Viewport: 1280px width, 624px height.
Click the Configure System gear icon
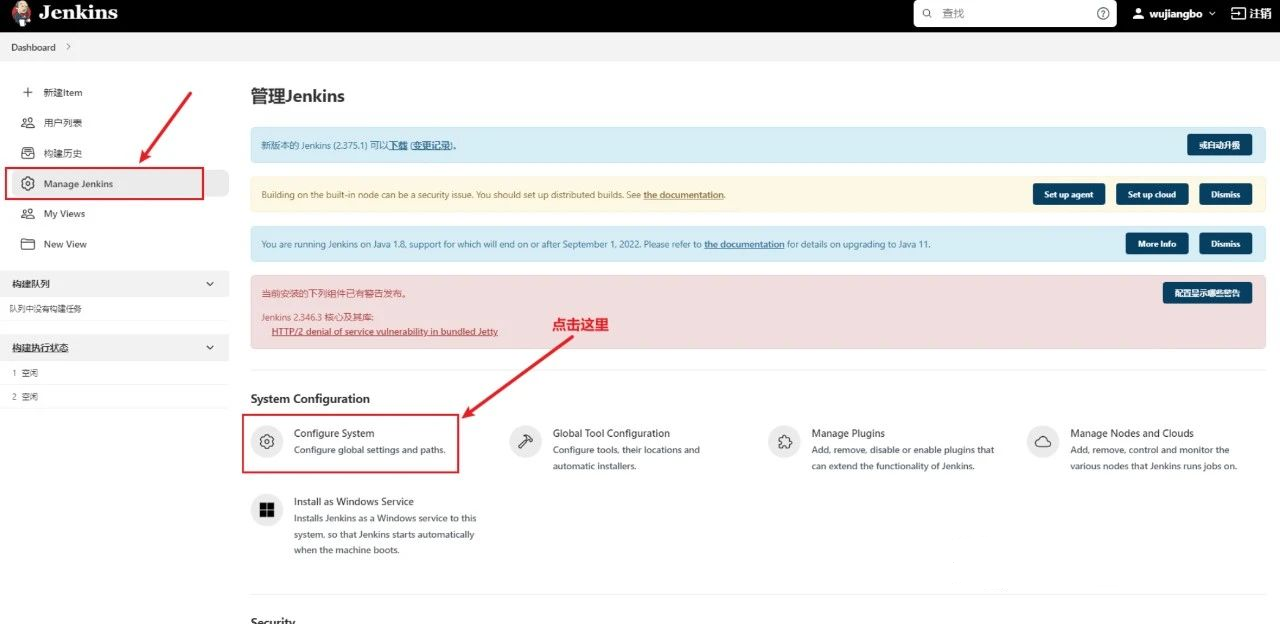coord(267,441)
